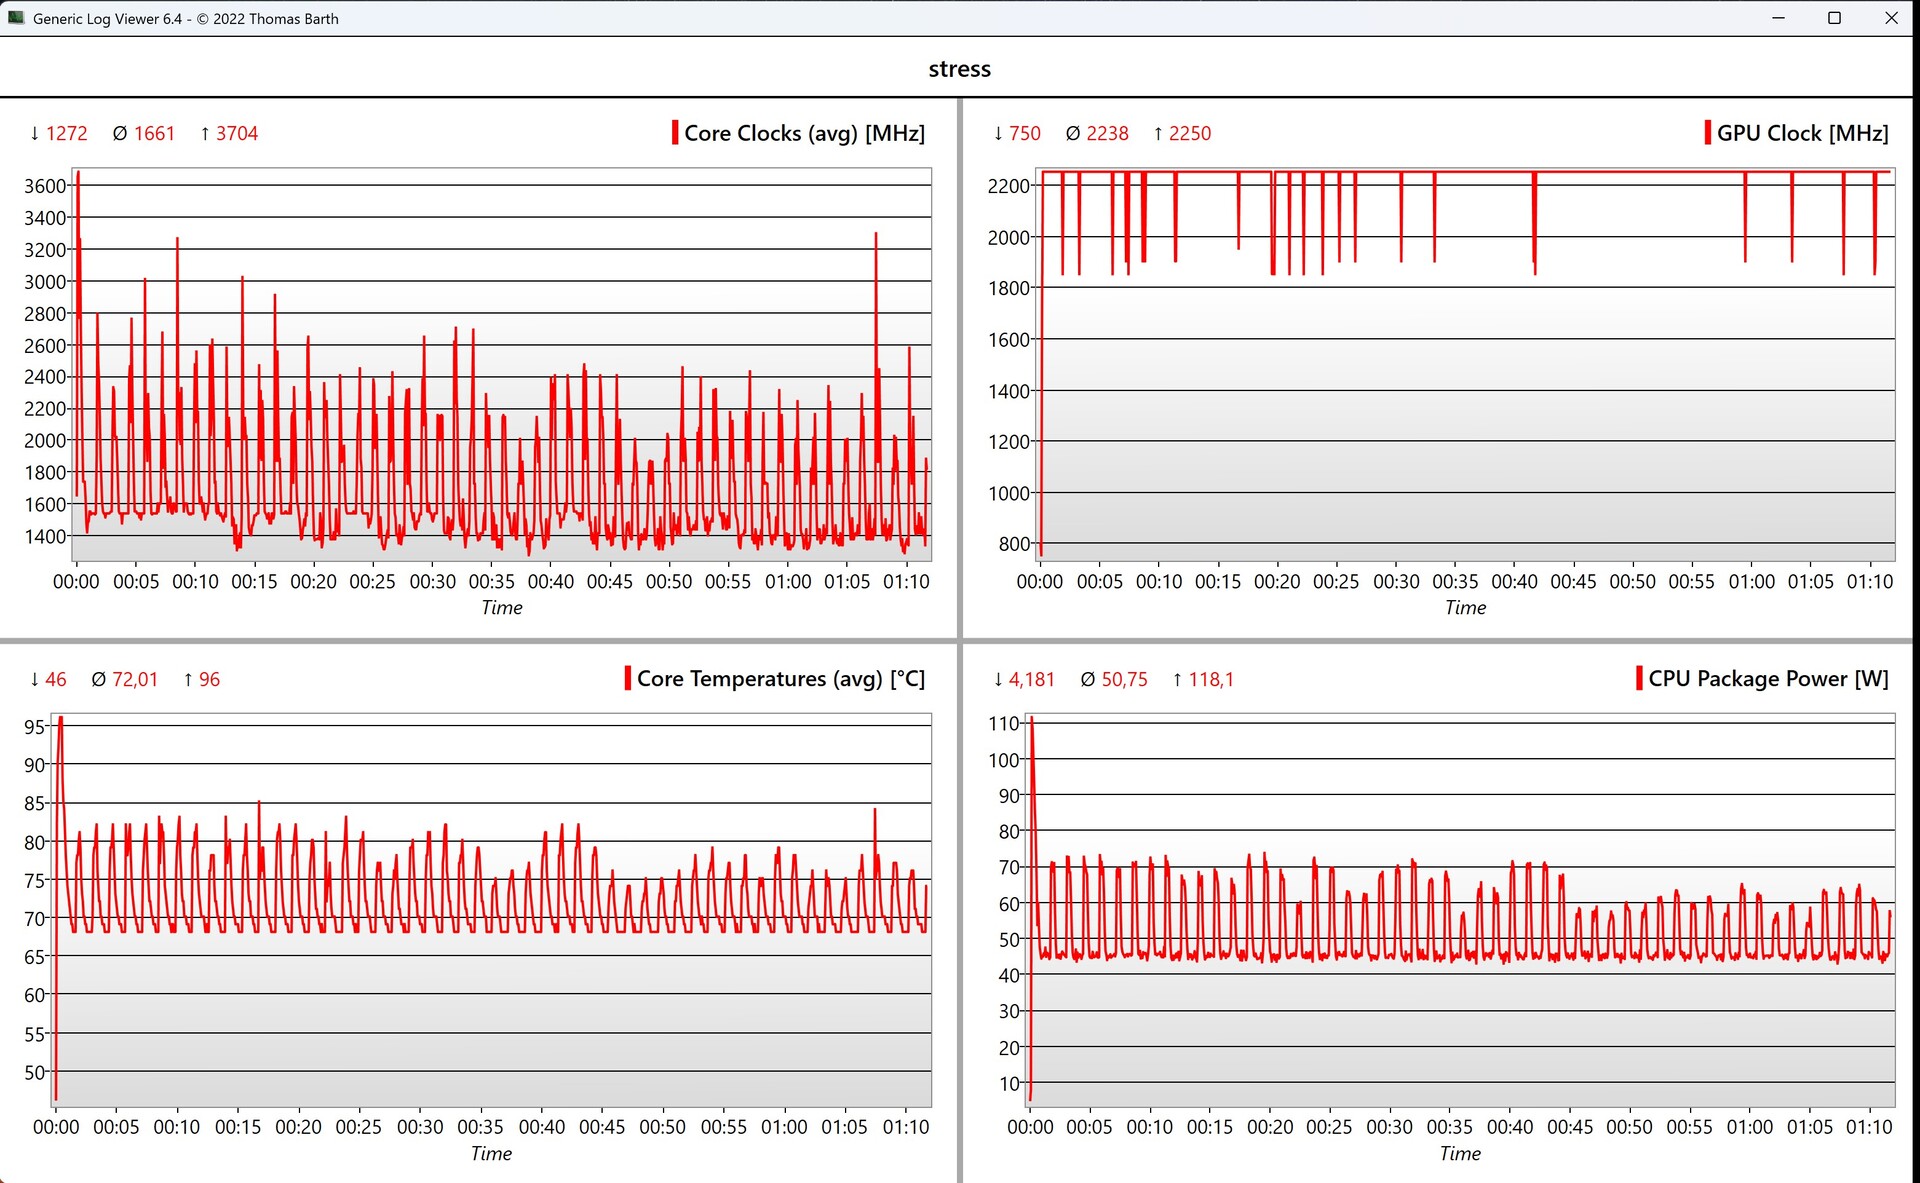Click the 'stress' chart title
Screen dimensions: 1920x1183
pyautogui.click(x=959, y=69)
